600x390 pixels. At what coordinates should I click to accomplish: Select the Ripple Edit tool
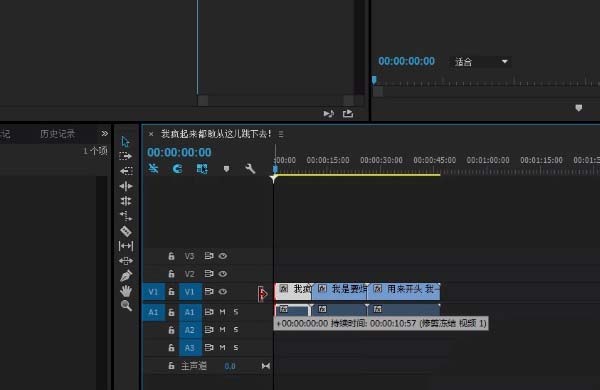click(126, 186)
